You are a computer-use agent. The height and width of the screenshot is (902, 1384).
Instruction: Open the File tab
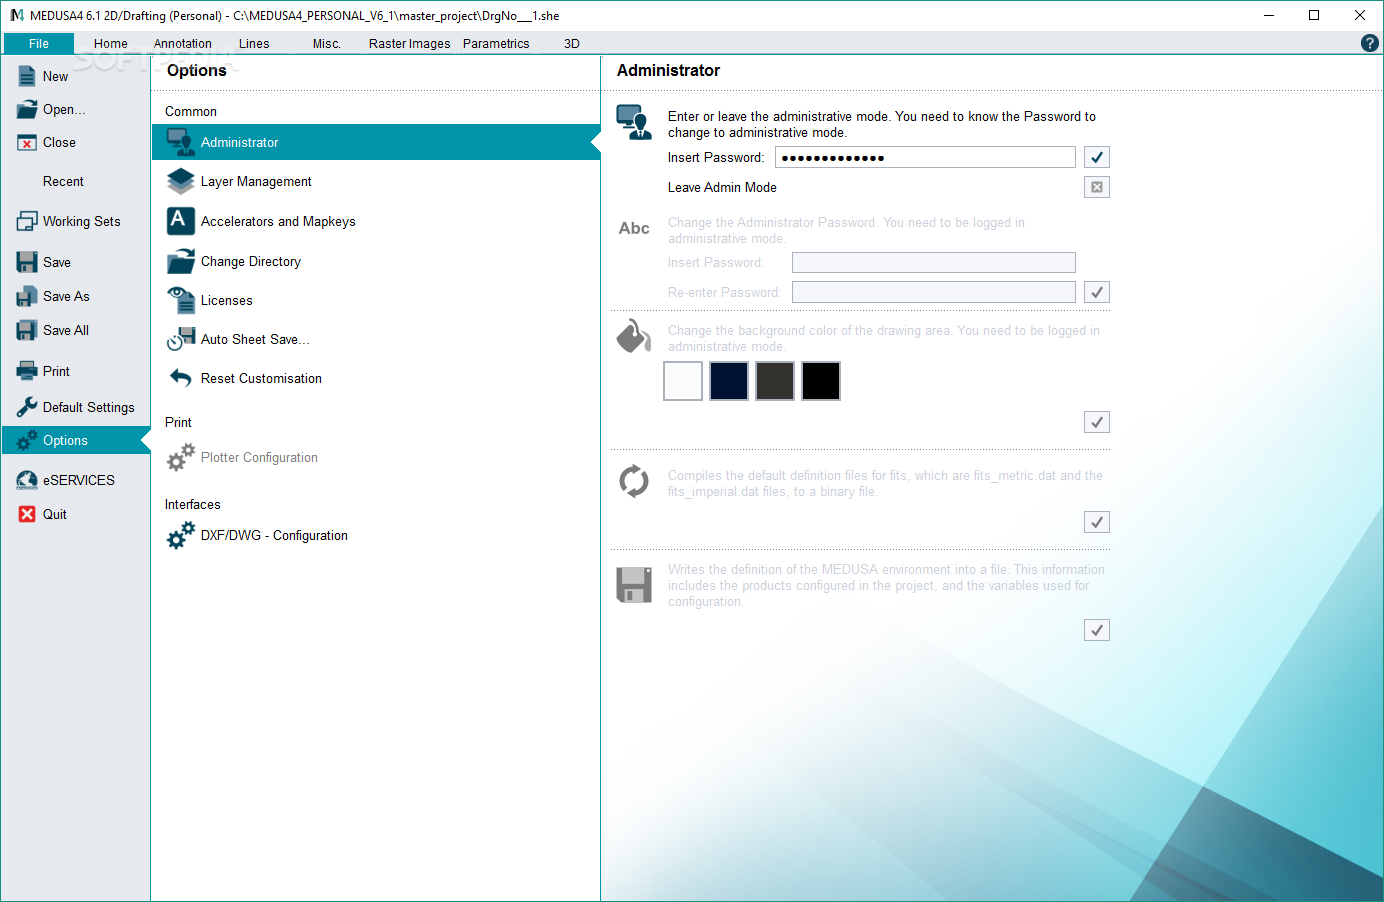click(39, 44)
